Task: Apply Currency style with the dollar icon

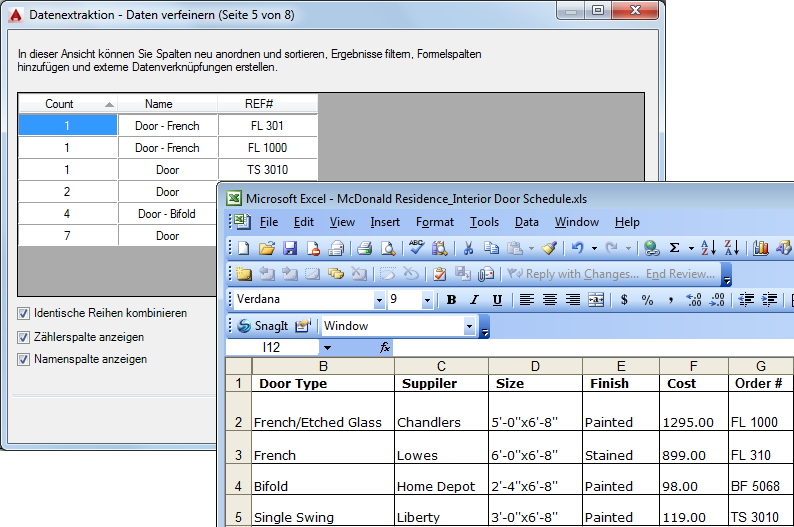Action: click(624, 300)
